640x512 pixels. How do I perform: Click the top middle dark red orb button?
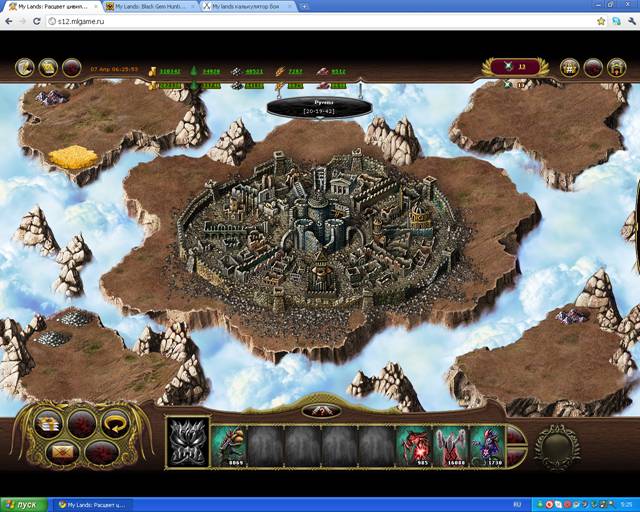click(x=82, y=425)
